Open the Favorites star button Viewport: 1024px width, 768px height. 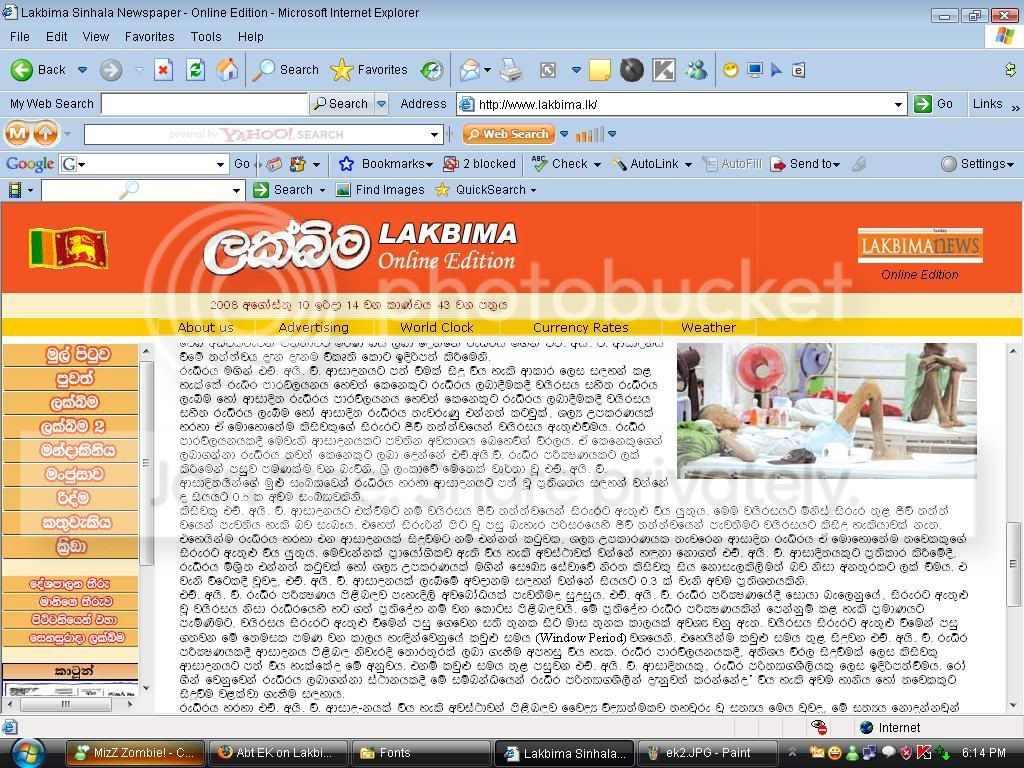point(368,69)
